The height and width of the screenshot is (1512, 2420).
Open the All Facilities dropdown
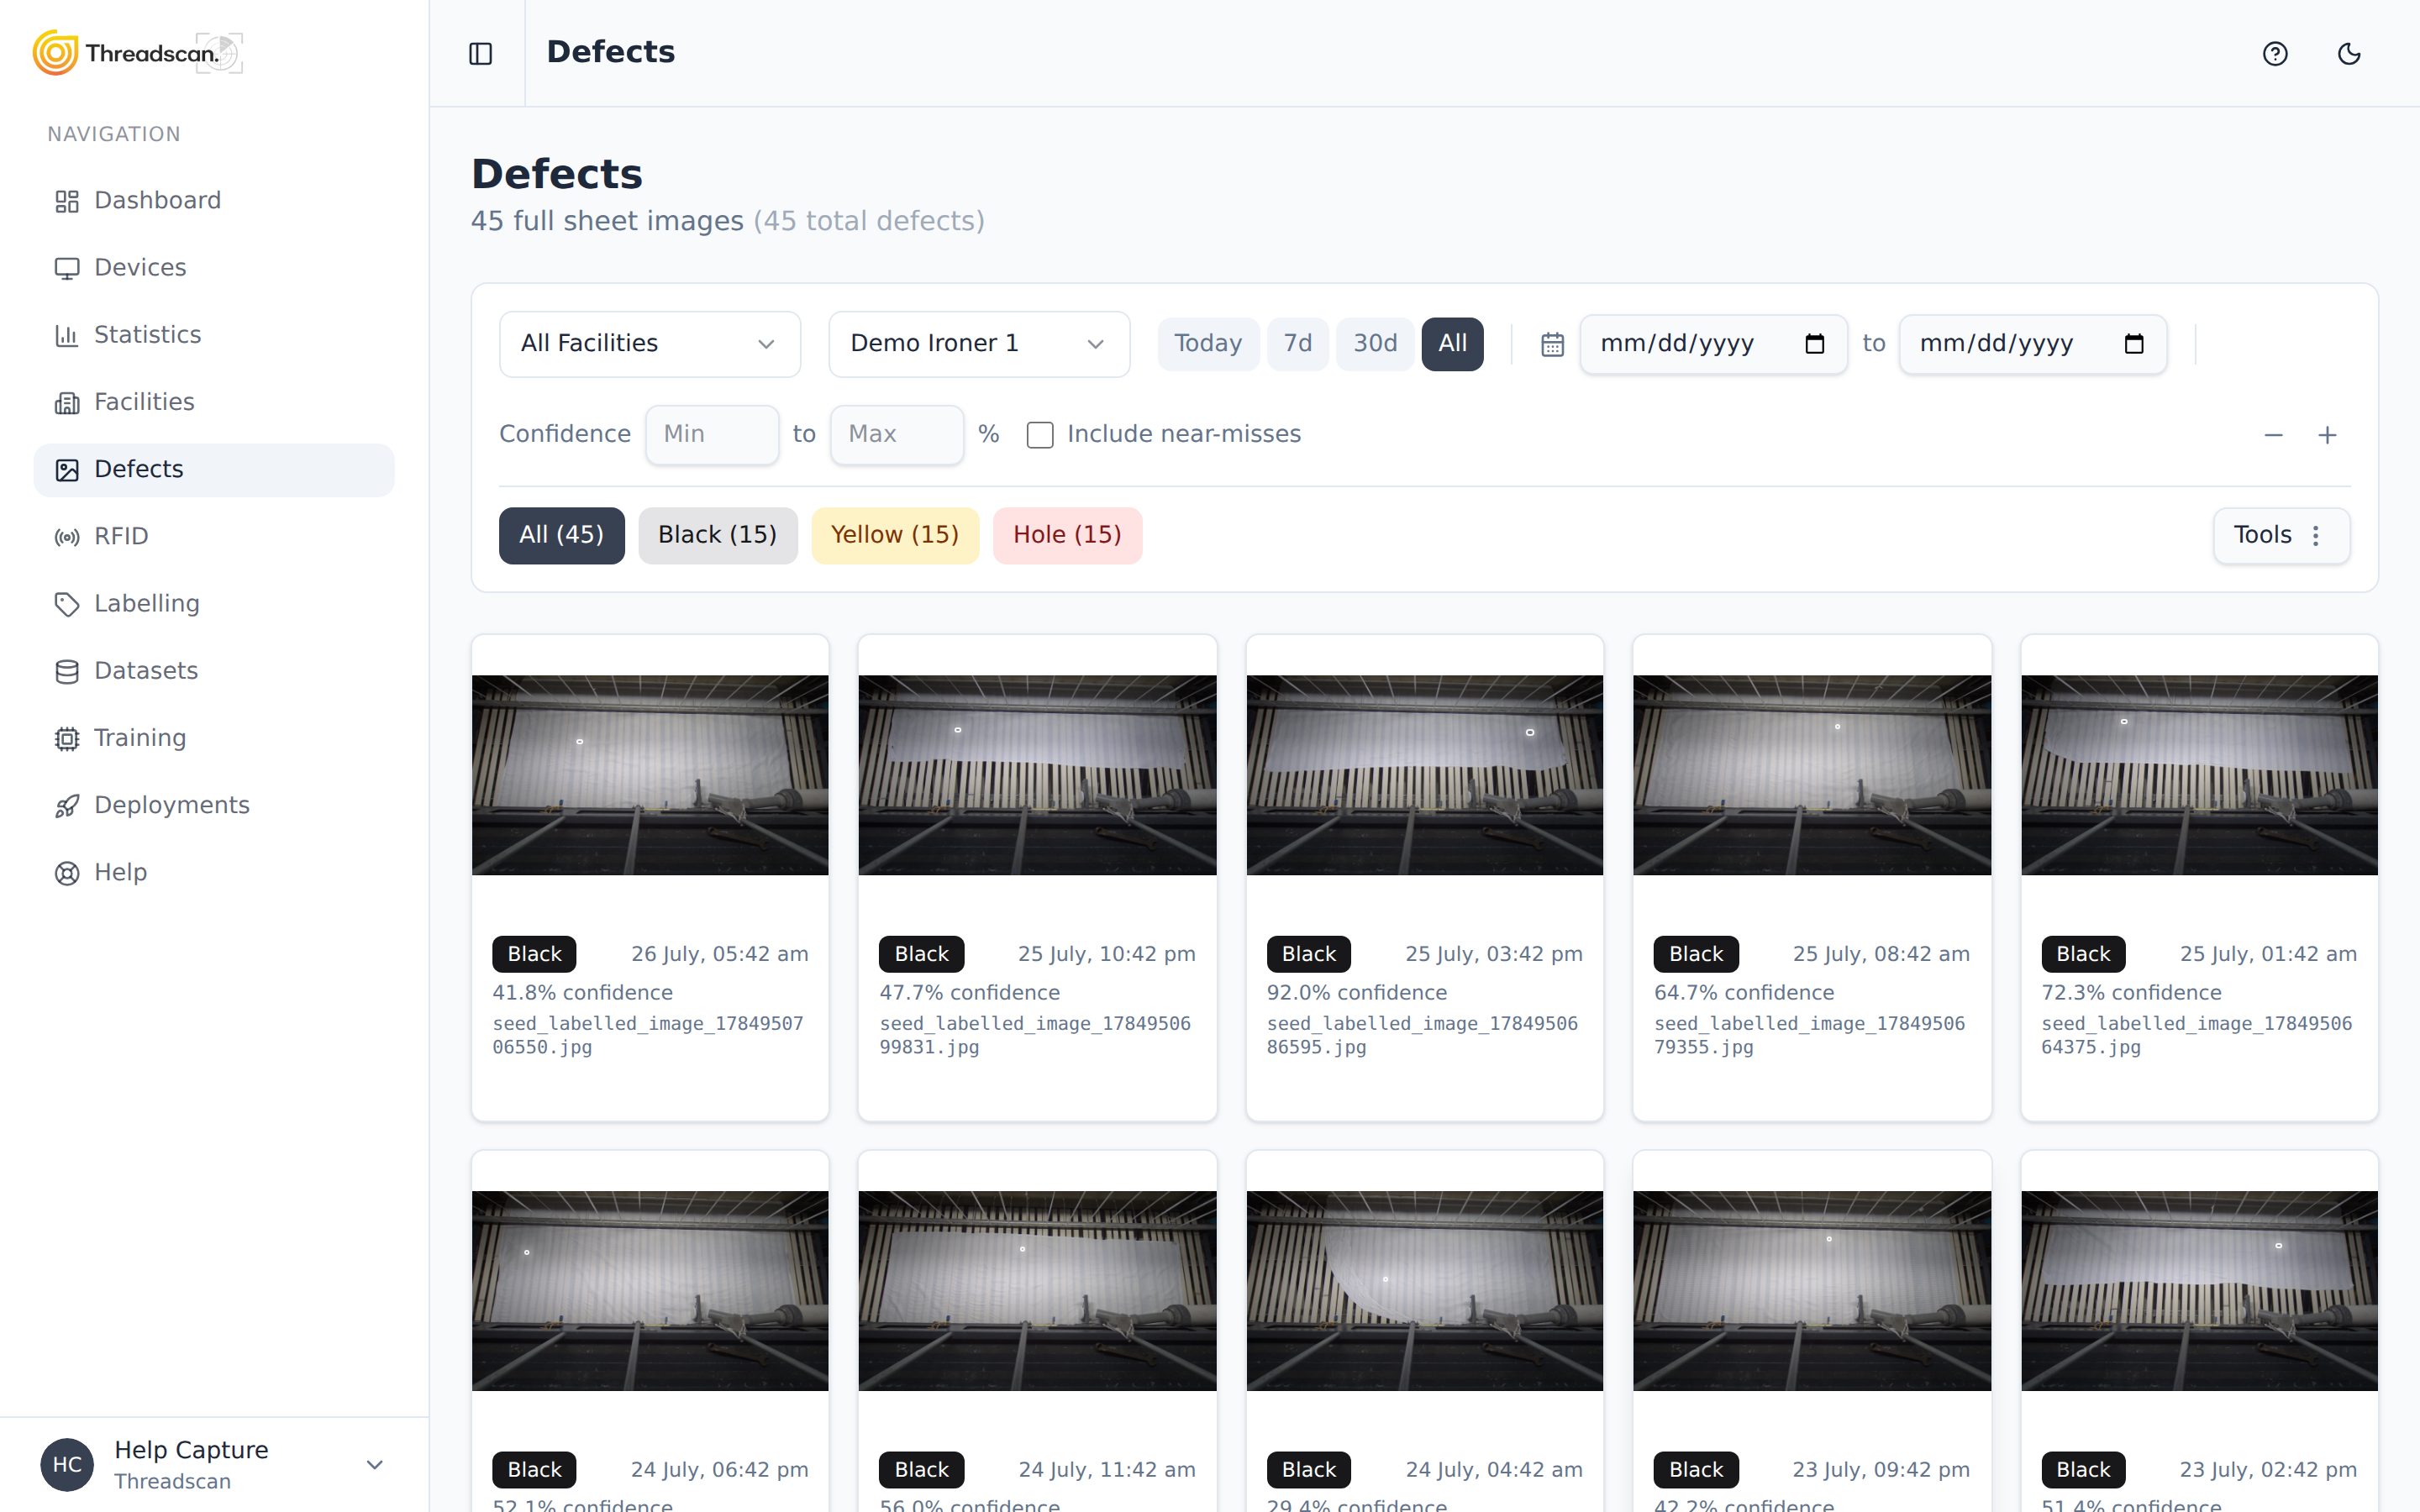tap(650, 344)
